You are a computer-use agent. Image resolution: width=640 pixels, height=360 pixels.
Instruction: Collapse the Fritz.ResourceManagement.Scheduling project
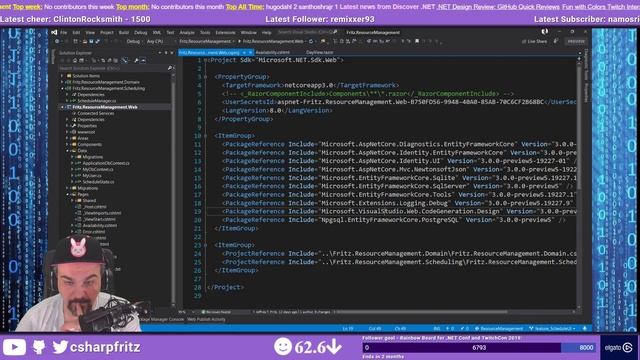[x=62, y=88]
